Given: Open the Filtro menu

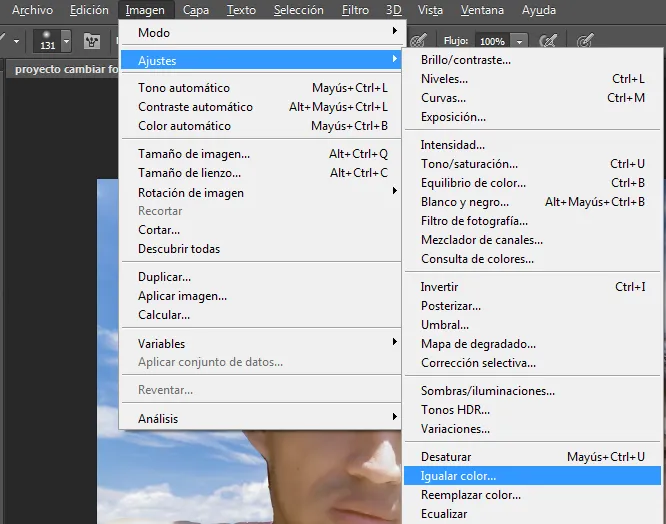Looking at the screenshot, I should pyautogui.click(x=356, y=10).
